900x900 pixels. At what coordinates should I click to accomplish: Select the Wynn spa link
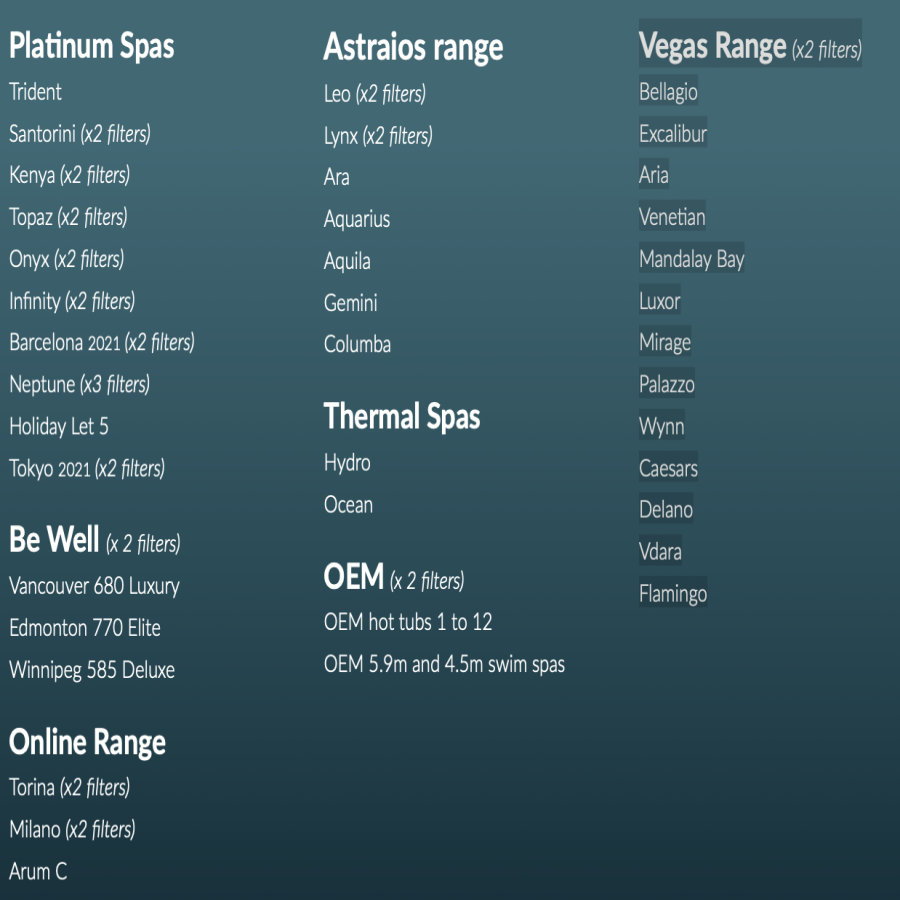pyautogui.click(x=661, y=427)
